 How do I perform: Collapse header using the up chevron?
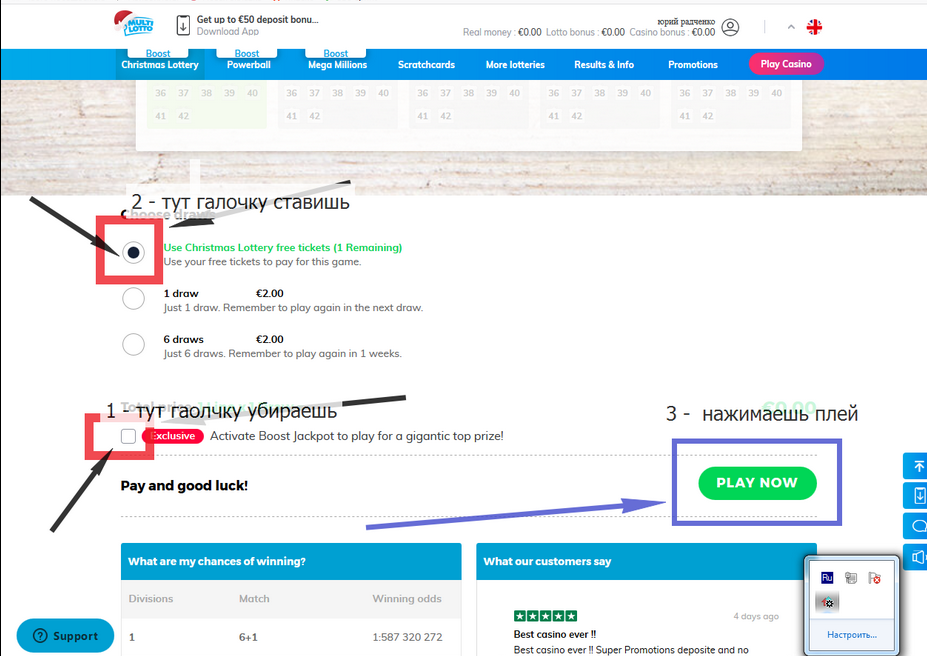[791, 27]
